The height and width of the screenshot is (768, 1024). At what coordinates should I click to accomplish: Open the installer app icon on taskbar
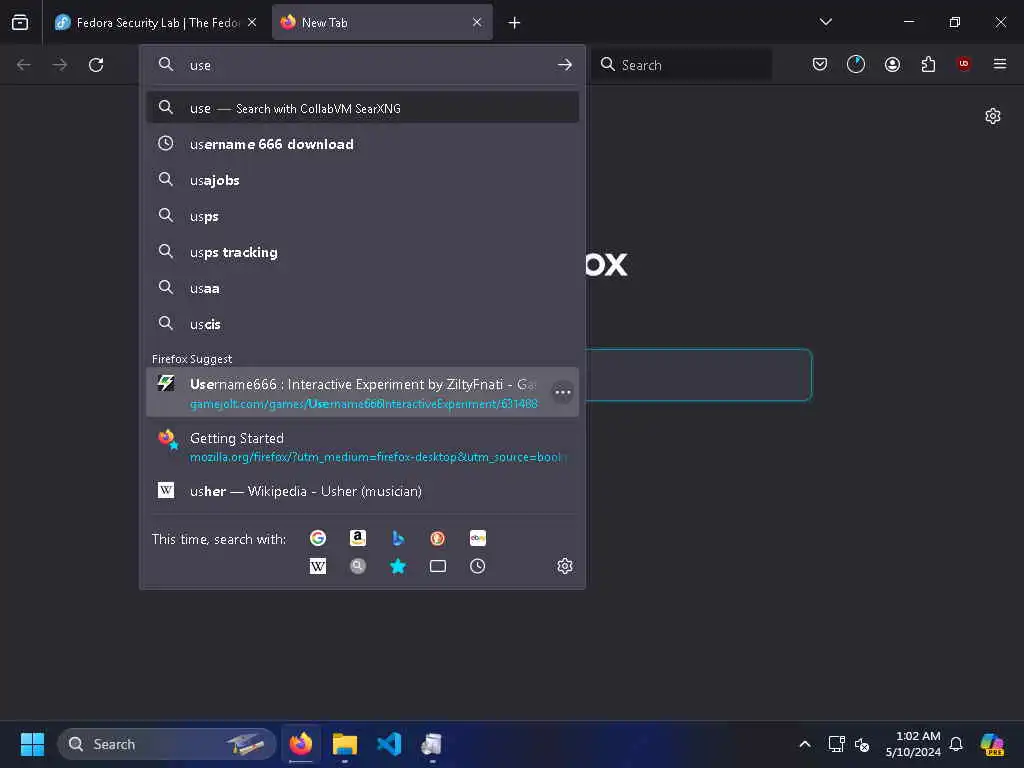(x=432, y=744)
